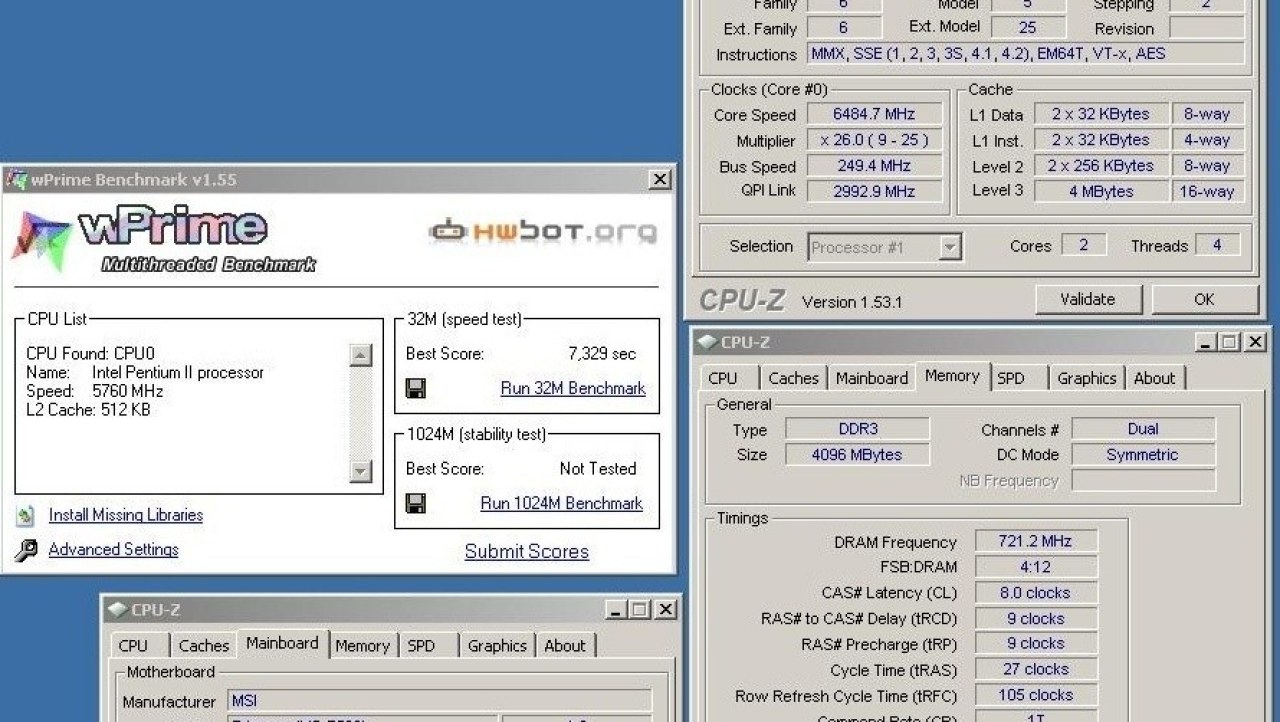This screenshot has width=1280, height=722.
Task: Click the FSB:DRAM value 4:12
Action: point(1036,567)
